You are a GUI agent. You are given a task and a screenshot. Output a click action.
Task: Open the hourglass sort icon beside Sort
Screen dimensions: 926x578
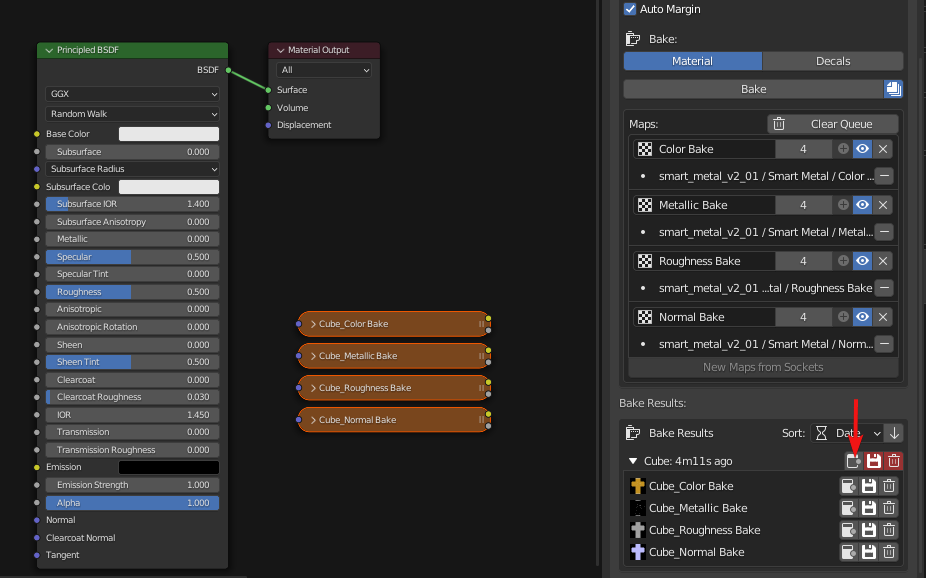[820, 433]
